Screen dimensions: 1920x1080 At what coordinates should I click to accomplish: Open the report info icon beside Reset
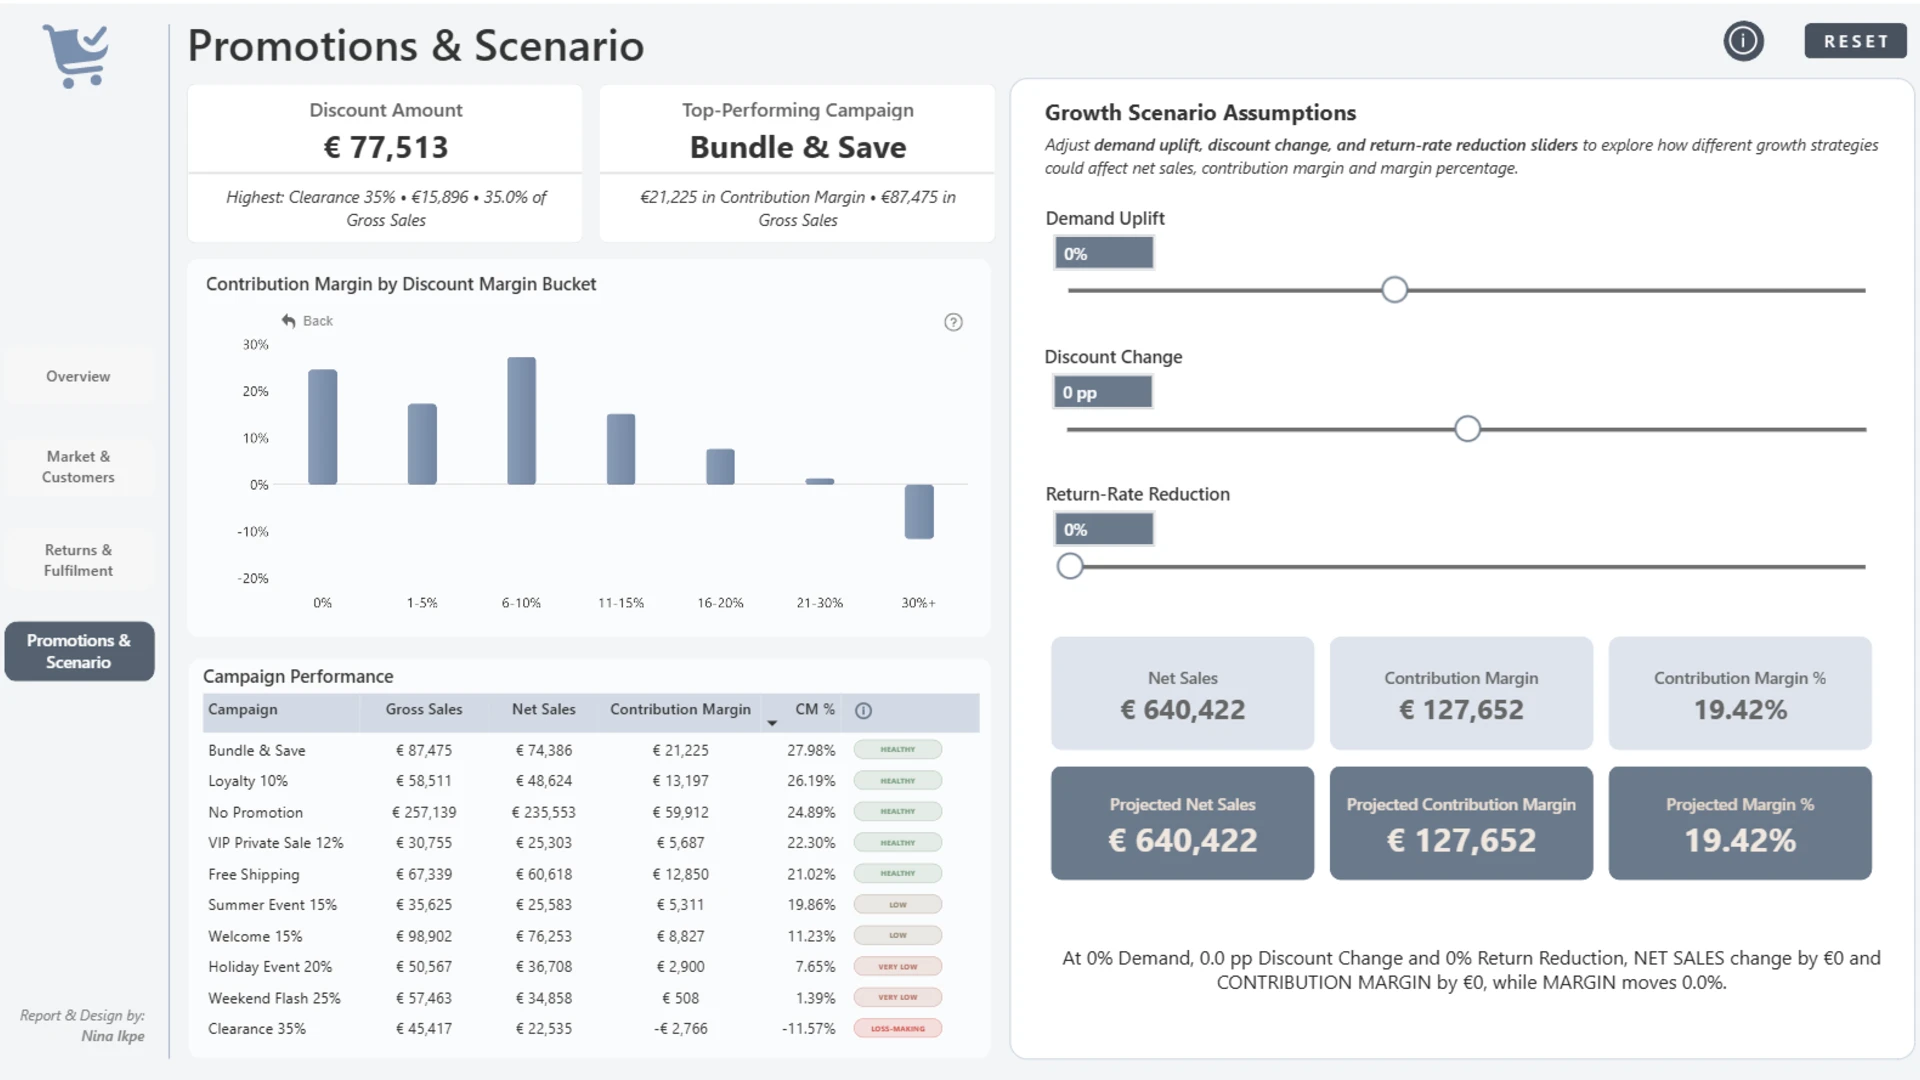pyautogui.click(x=1743, y=41)
